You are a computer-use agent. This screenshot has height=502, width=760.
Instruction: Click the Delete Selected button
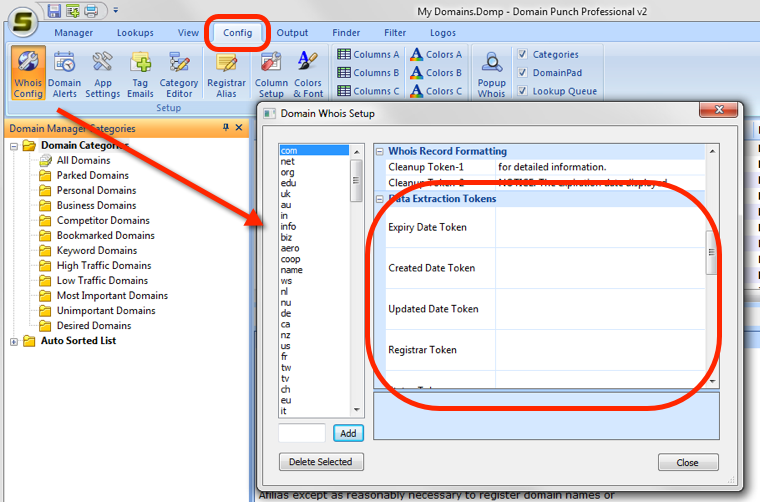point(321,462)
